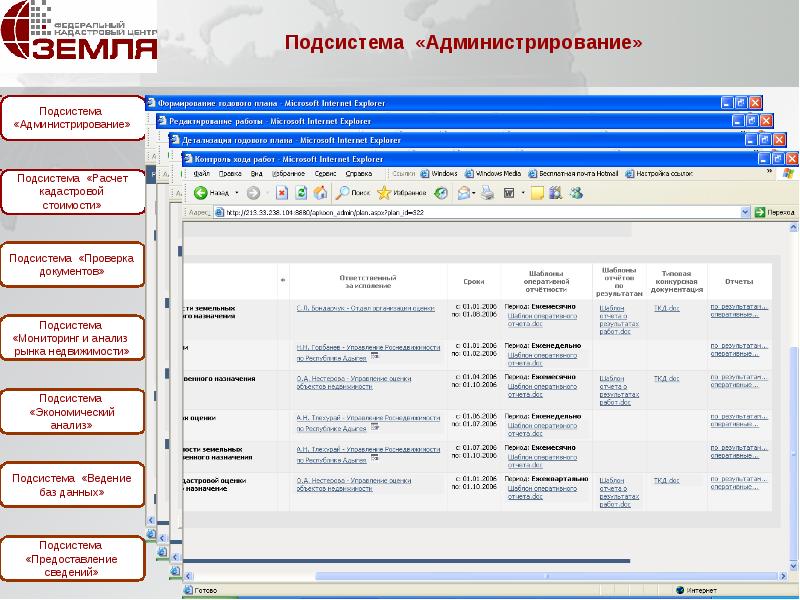Click the Edit in Word toolbar icon
The height and width of the screenshot is (600, 800).
[x=508, y=193]
